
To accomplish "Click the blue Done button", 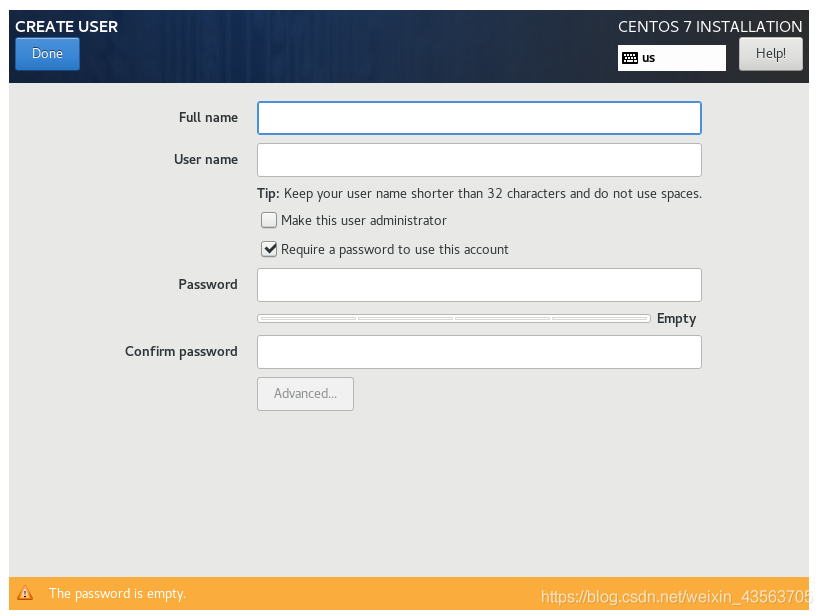I will tap(47, 54).
